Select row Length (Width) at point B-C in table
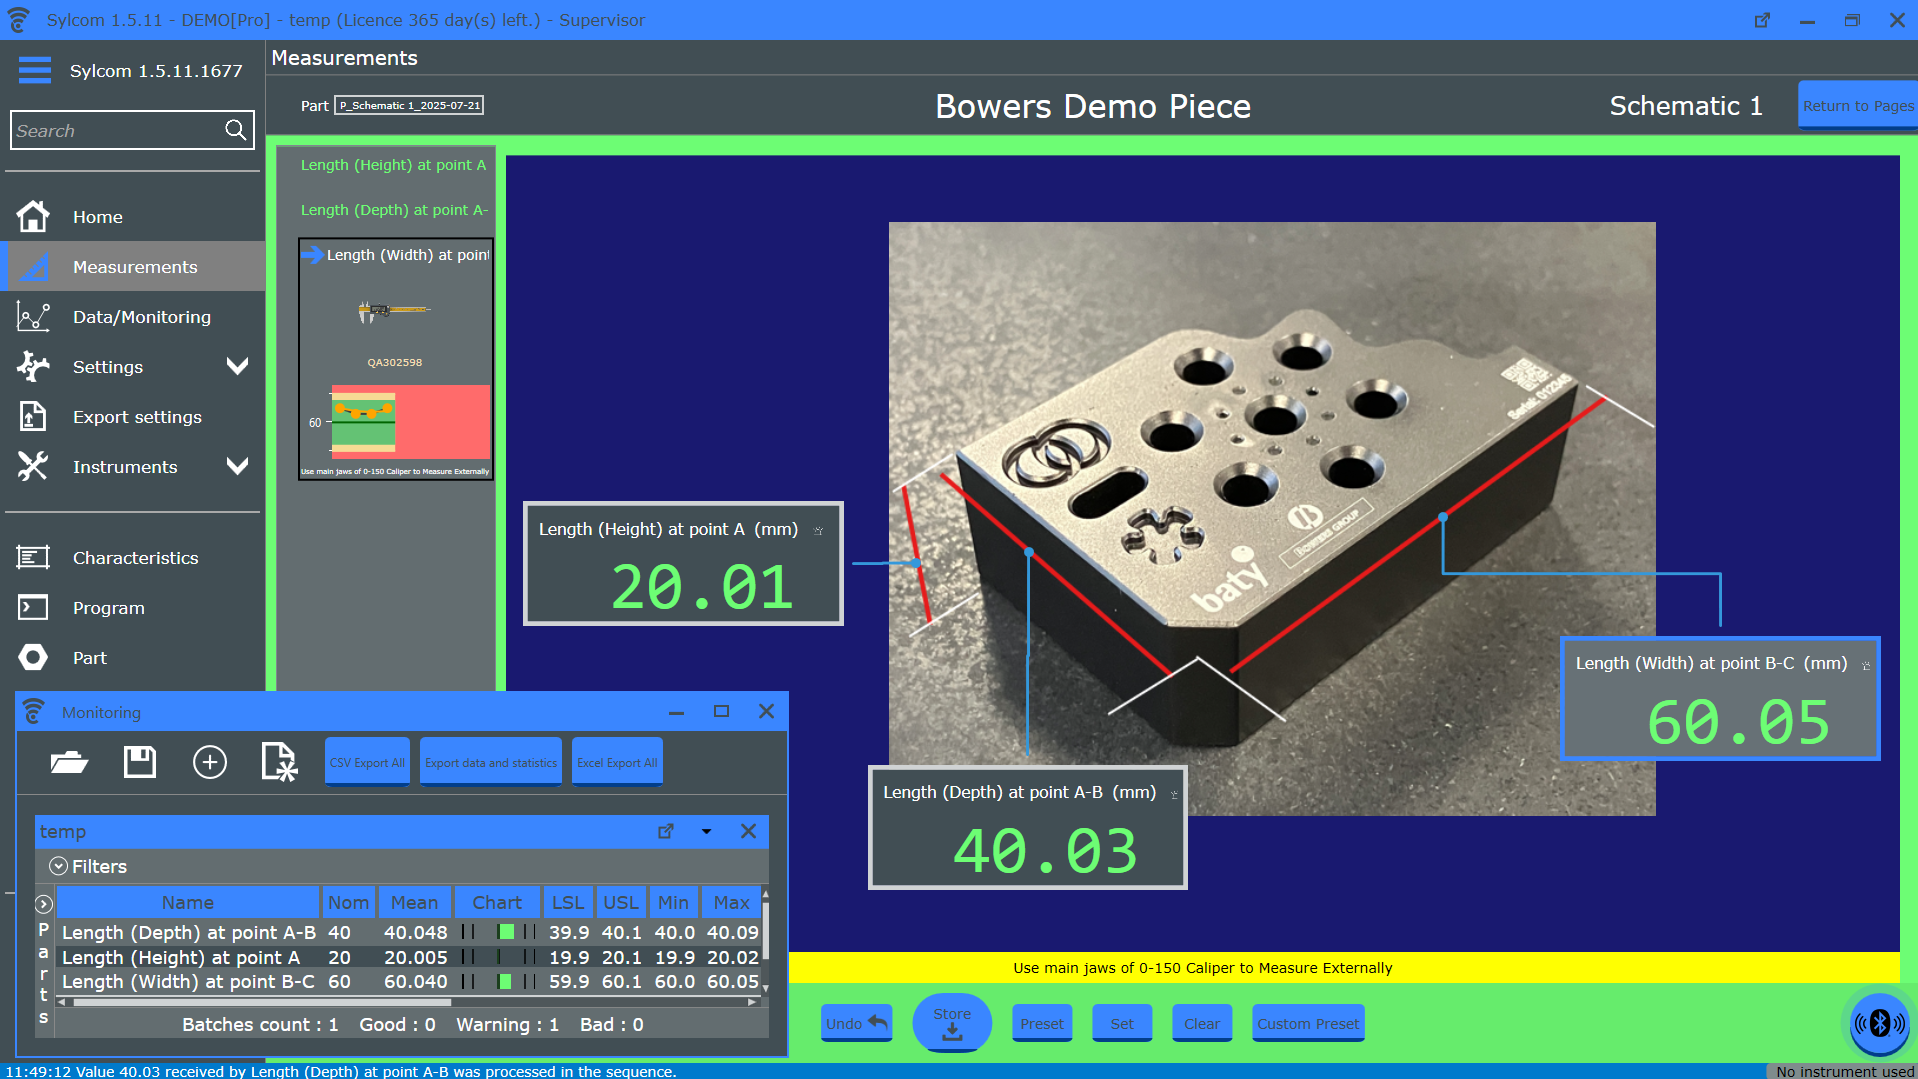 (410, 982)
